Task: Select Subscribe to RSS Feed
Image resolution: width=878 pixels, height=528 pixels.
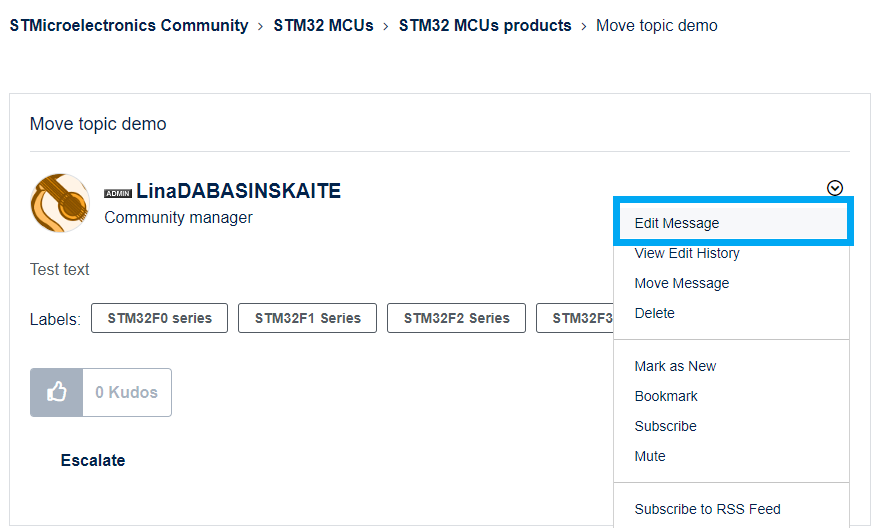Action: point(707,509)
